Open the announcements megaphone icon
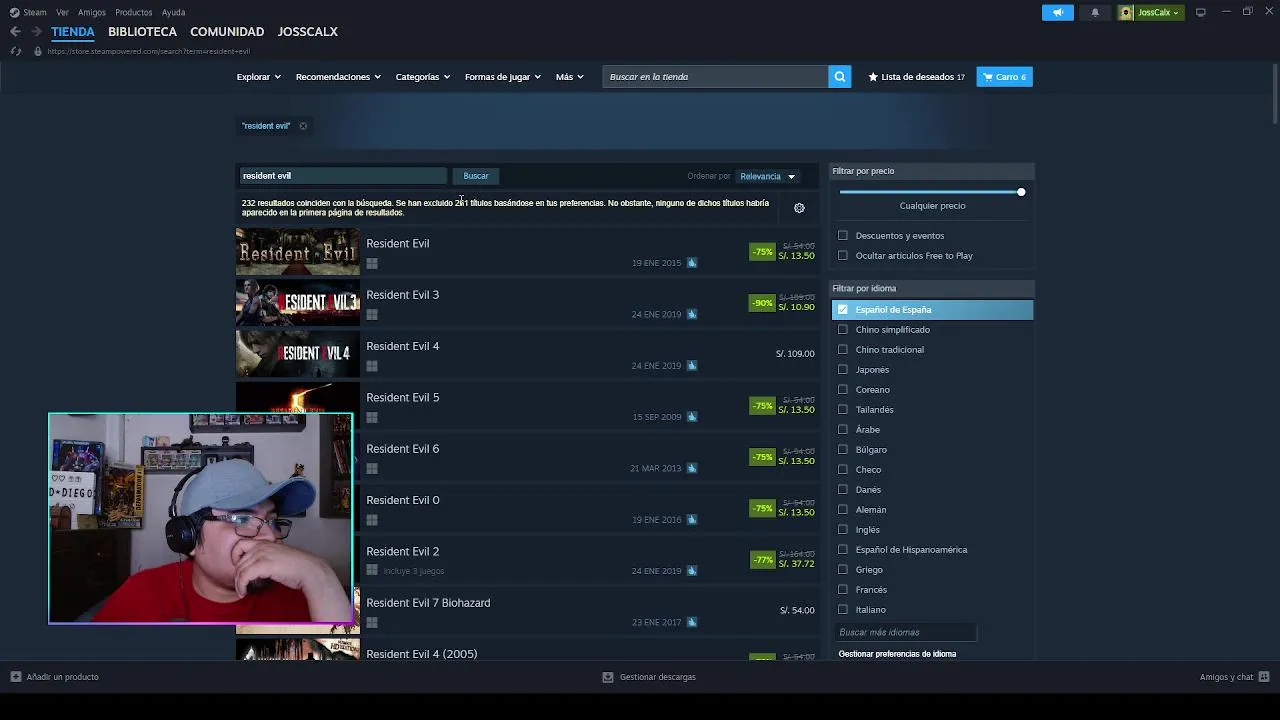This screenshot has width=1280, height=720. [1058, 12]
